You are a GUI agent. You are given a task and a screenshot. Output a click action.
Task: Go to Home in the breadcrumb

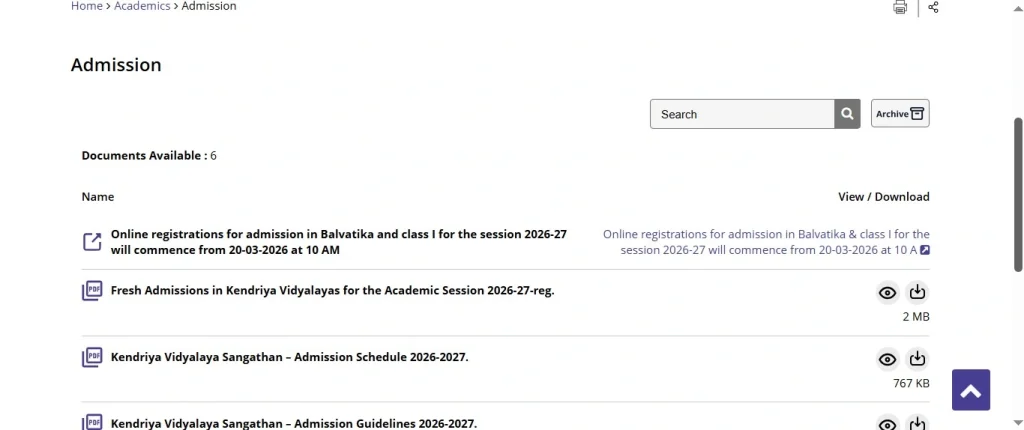[x=87, y=6]
